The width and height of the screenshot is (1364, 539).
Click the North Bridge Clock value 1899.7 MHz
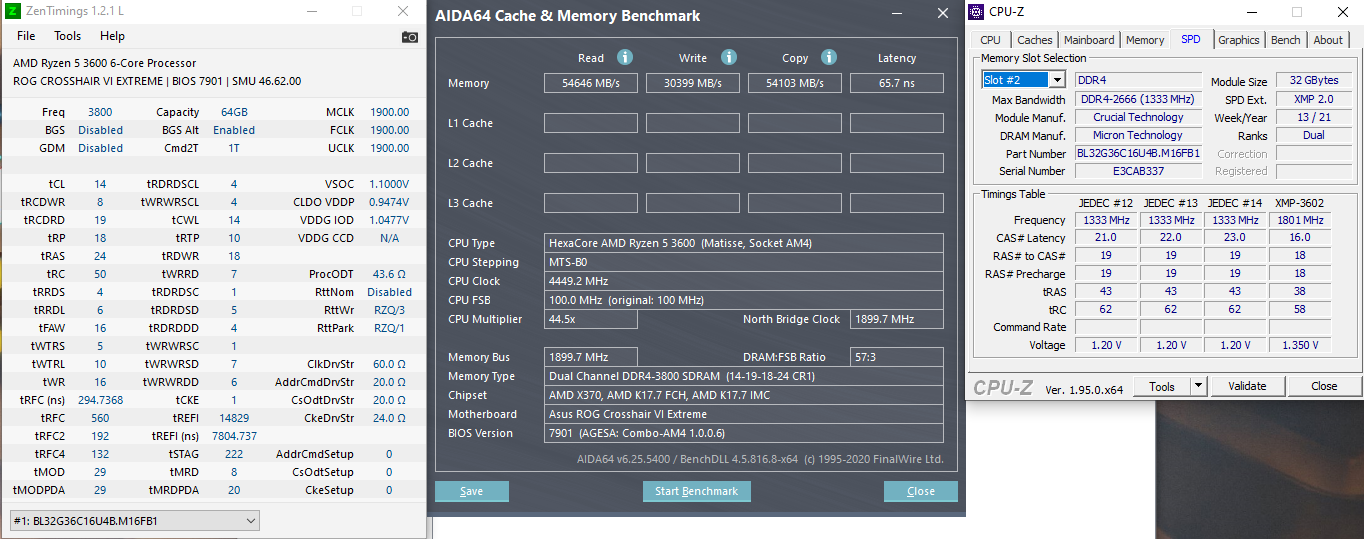897,320
